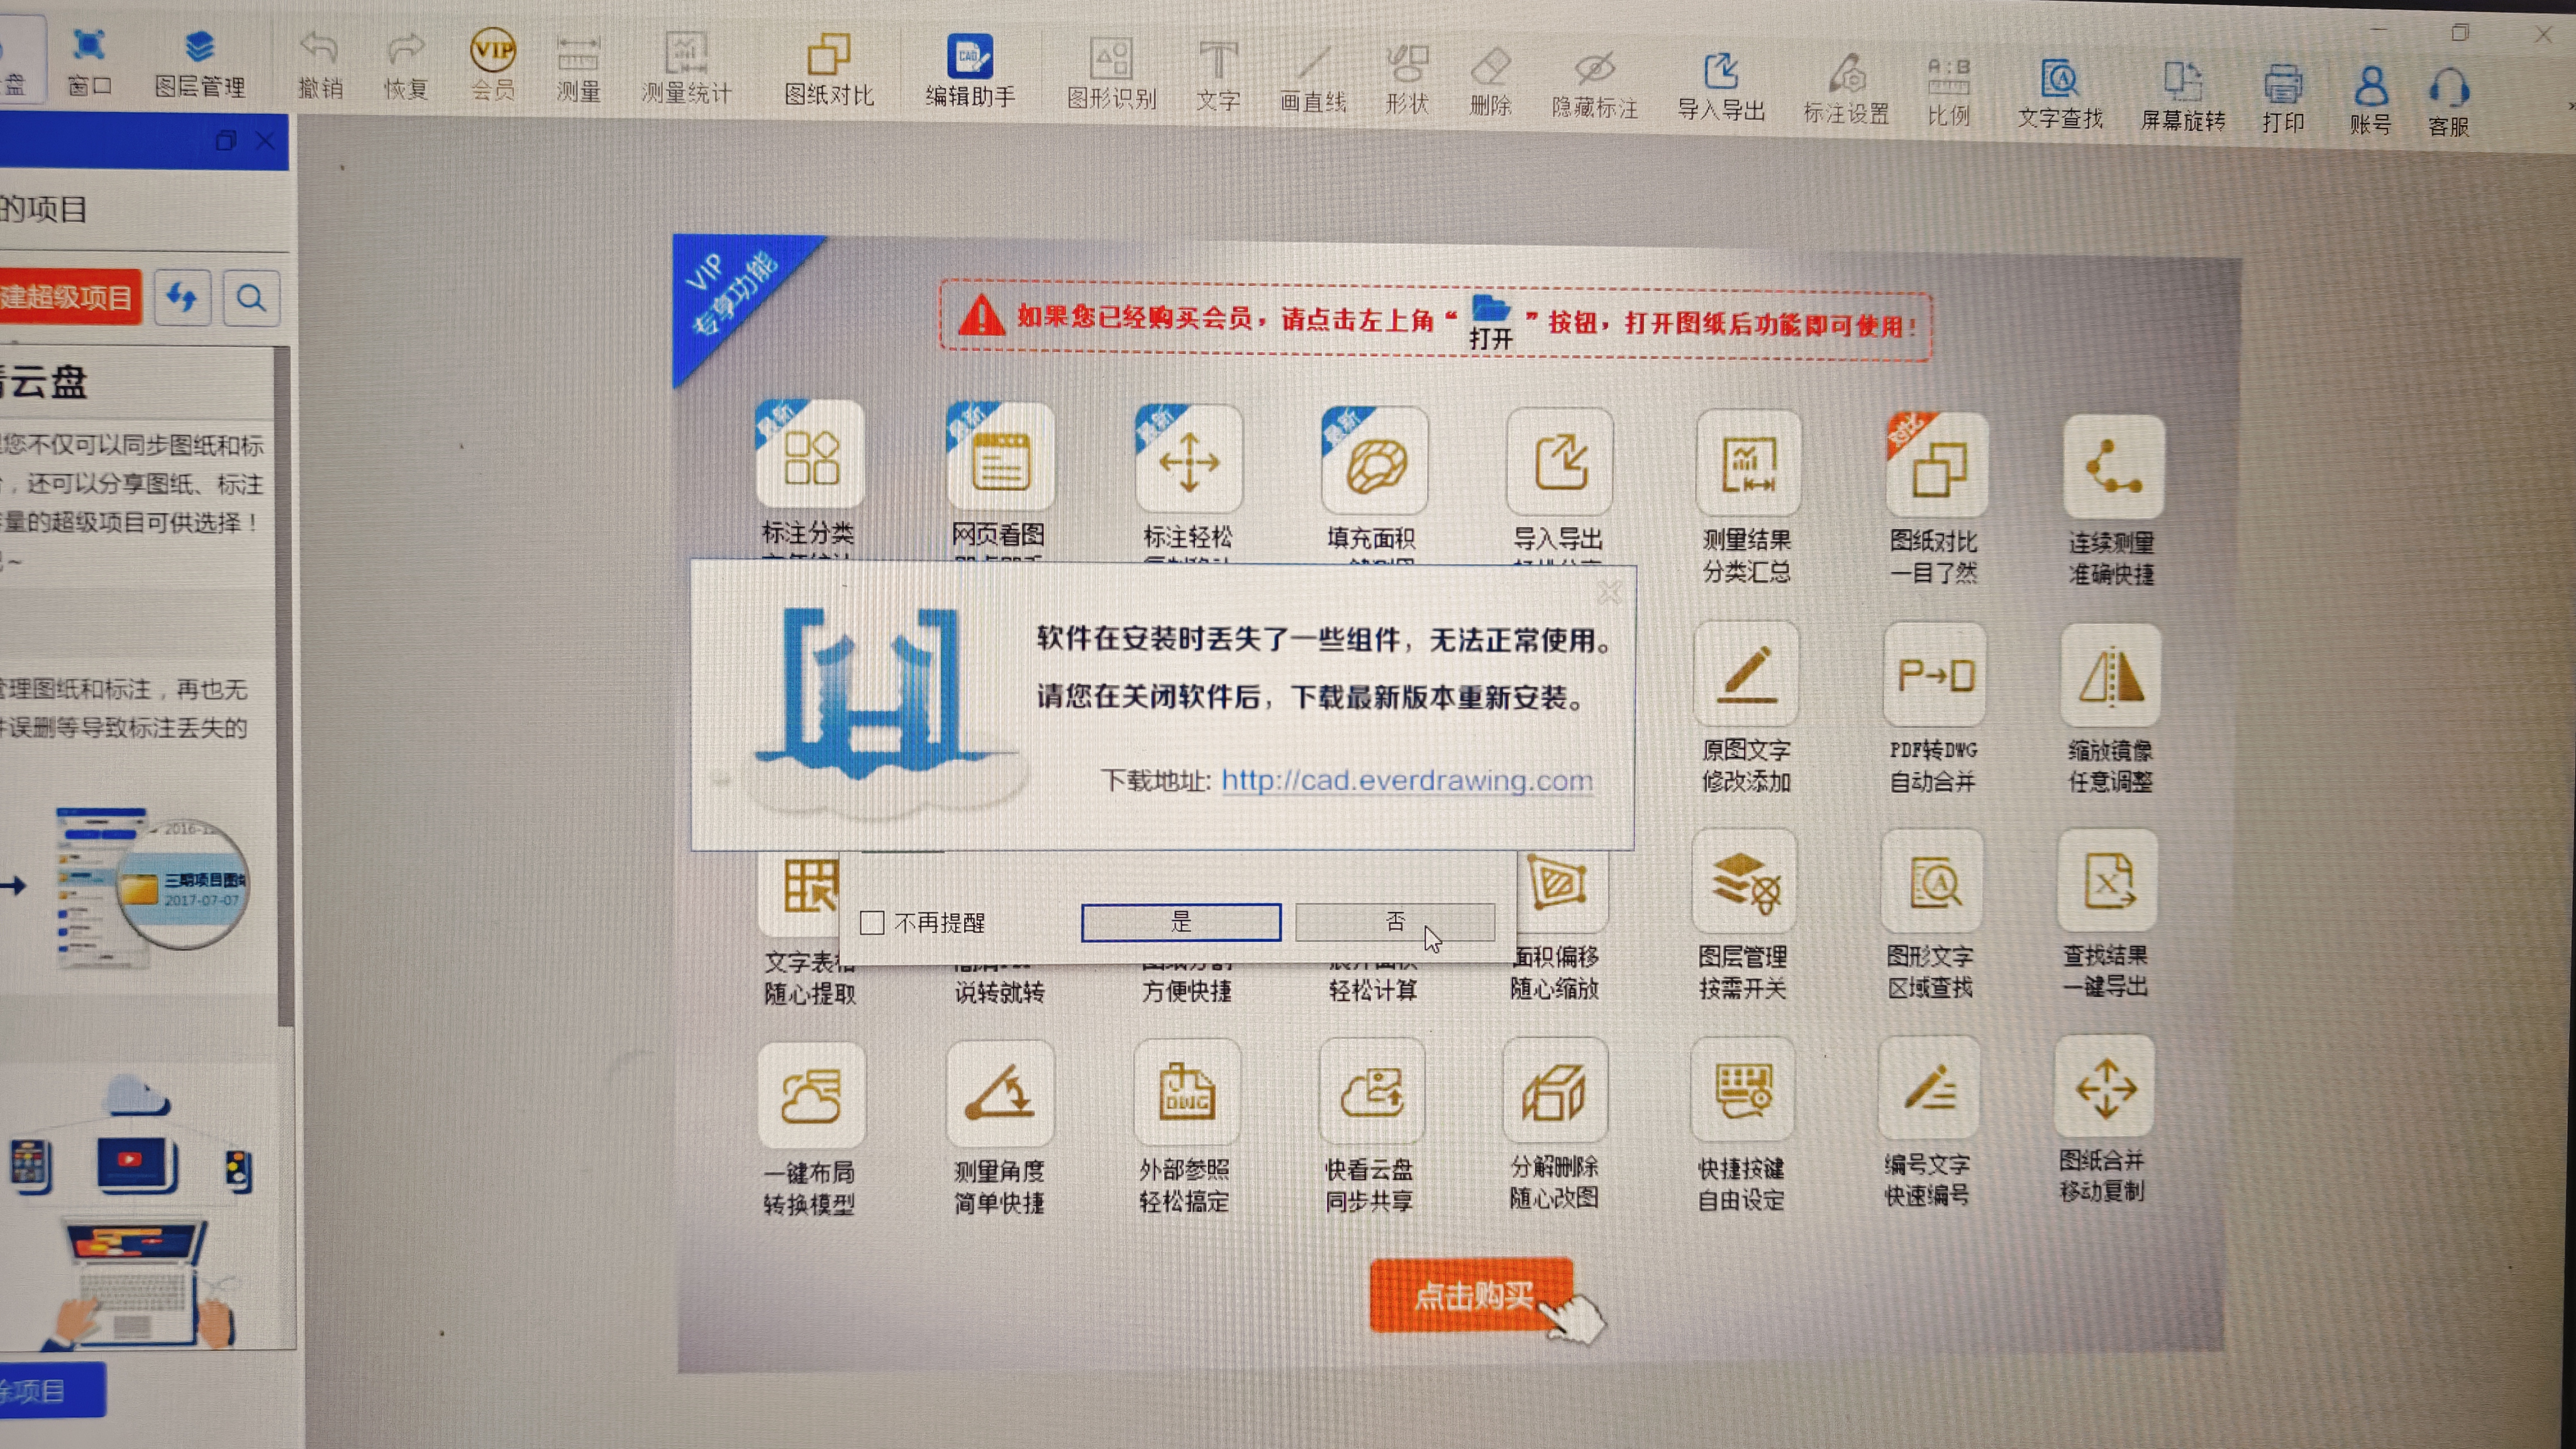
Task: Click the 查找结果 一键导出 icon
Action: 2107,881
